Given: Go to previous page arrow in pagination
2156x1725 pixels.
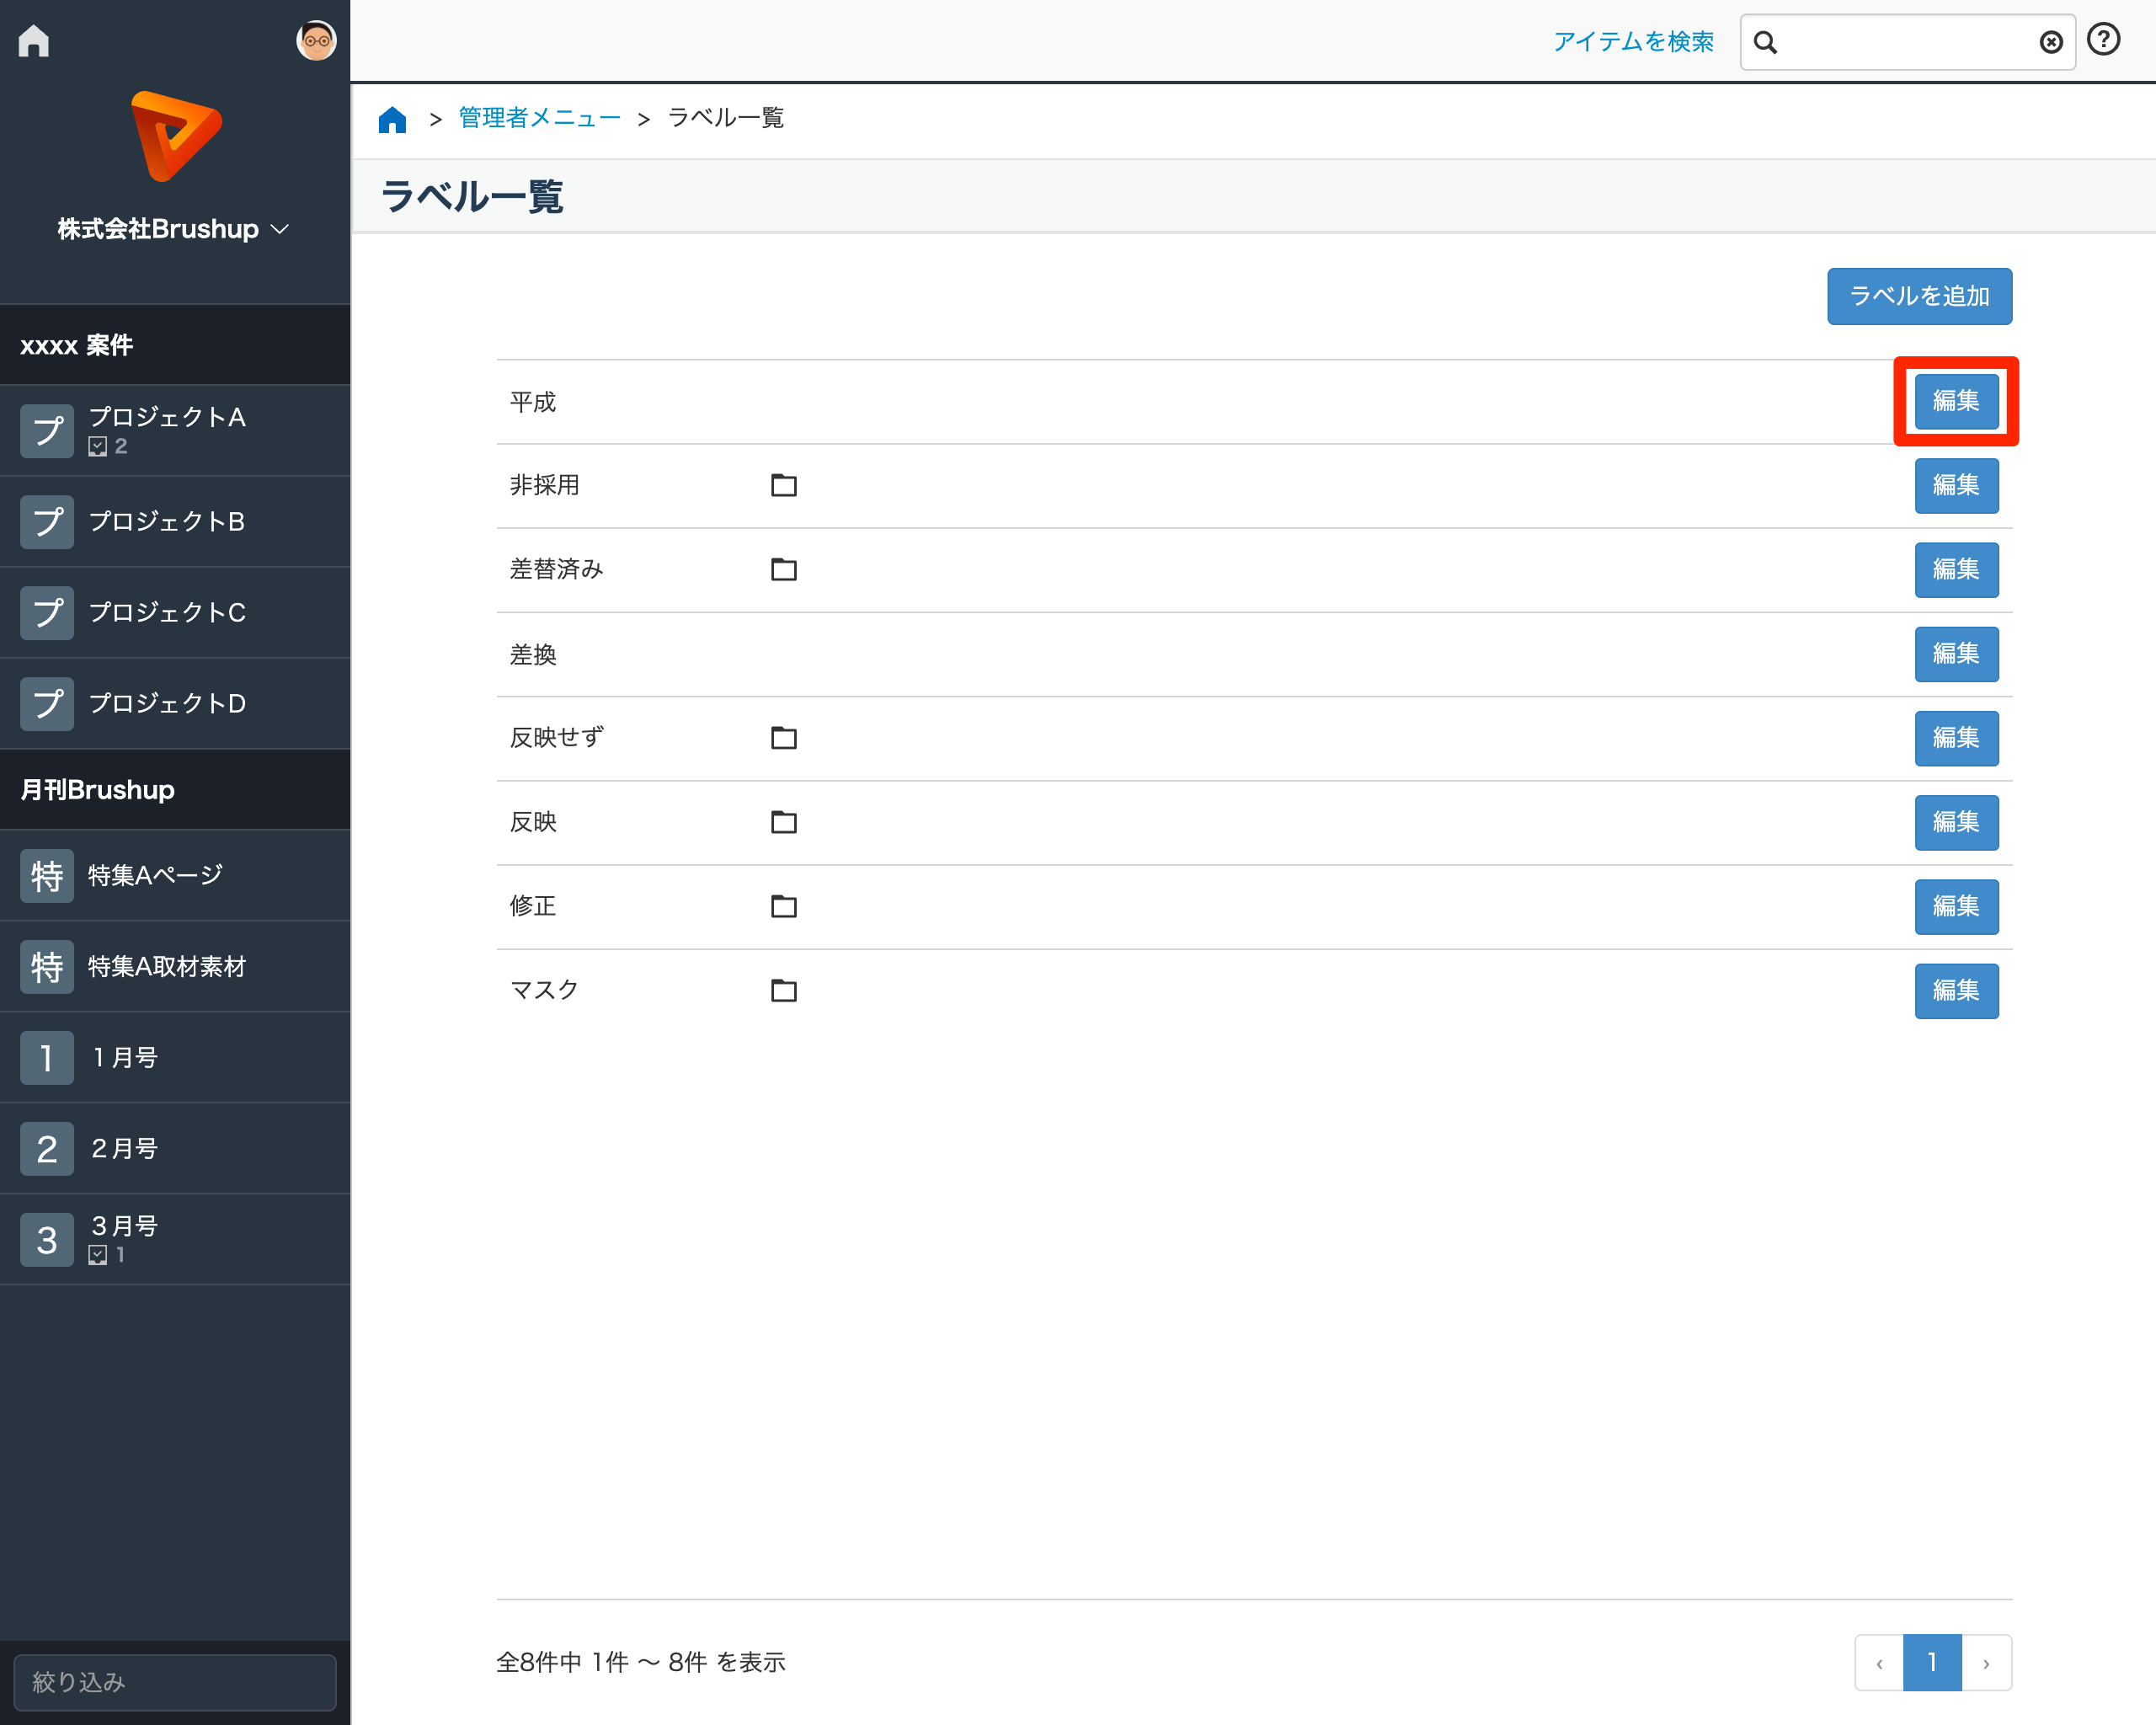Looking at the screenshot, I should (x=1879, y=1663).
